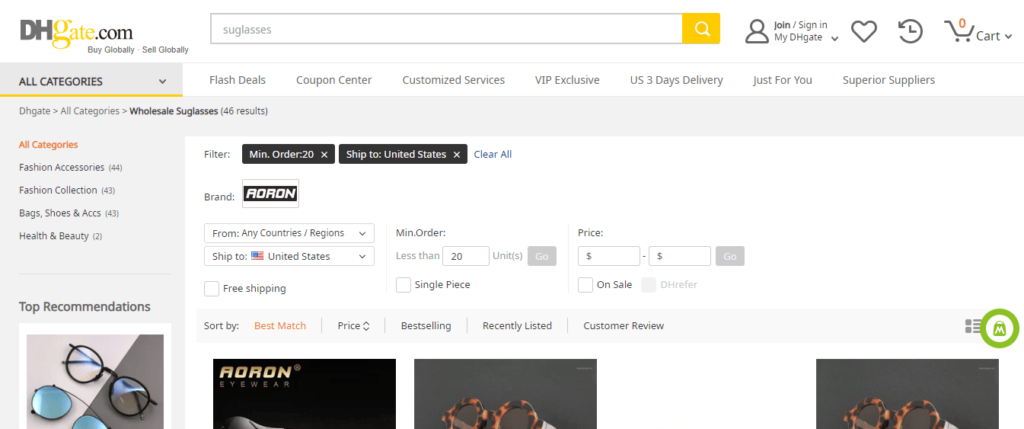Sort results by Best Match
Screen dimensions: 1024x429
[280, 326]
